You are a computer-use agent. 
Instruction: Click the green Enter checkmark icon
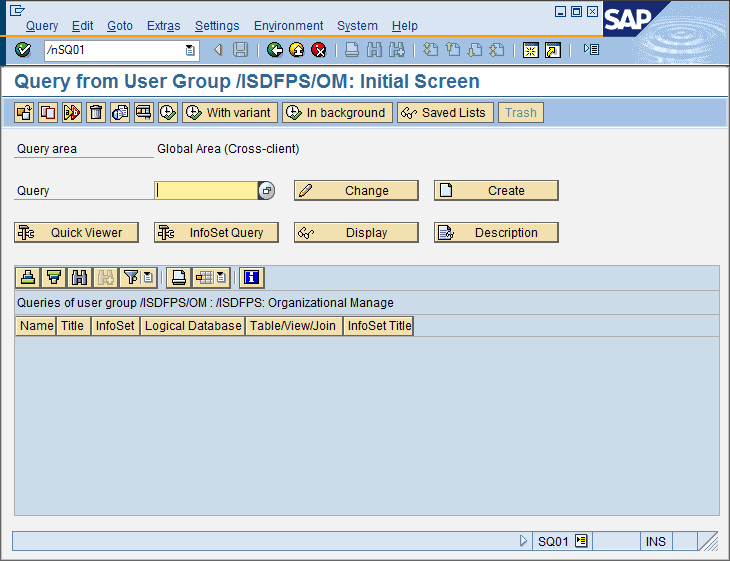click(23, 50)
